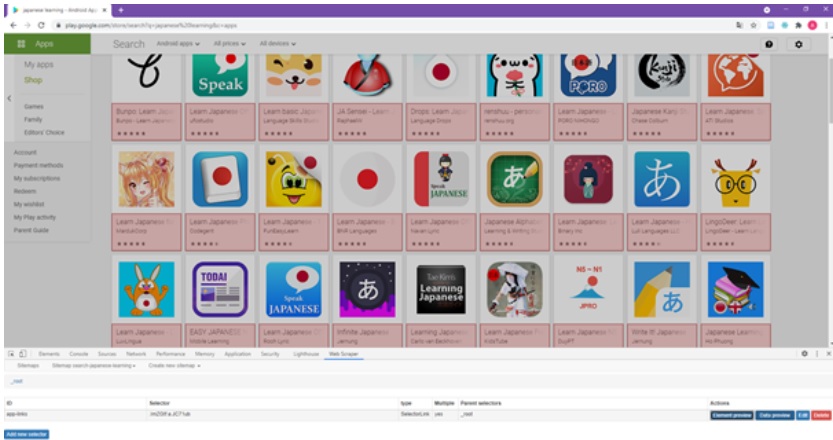Open the Google Play Apps menu icon
The height and width of the screenshot is (440, 833).
pyautogui.click(x=21, y=44)
